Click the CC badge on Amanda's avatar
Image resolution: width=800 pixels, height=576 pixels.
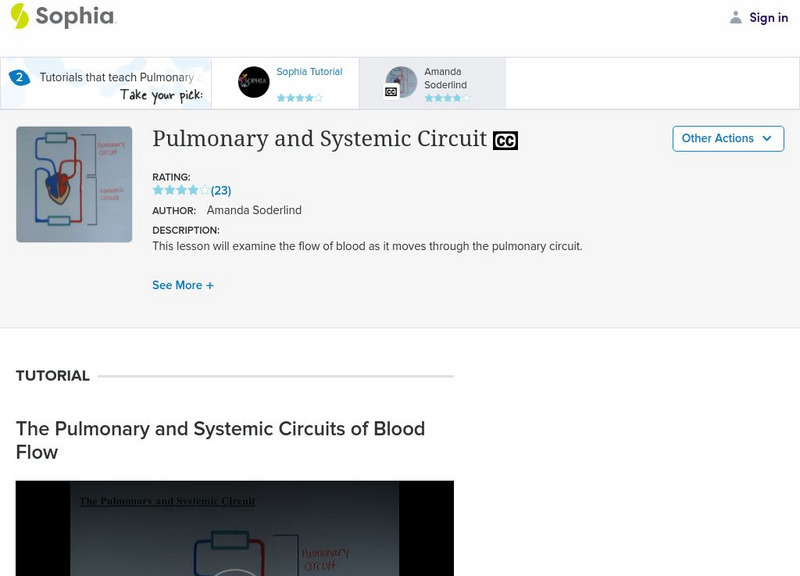click(391, 92)
